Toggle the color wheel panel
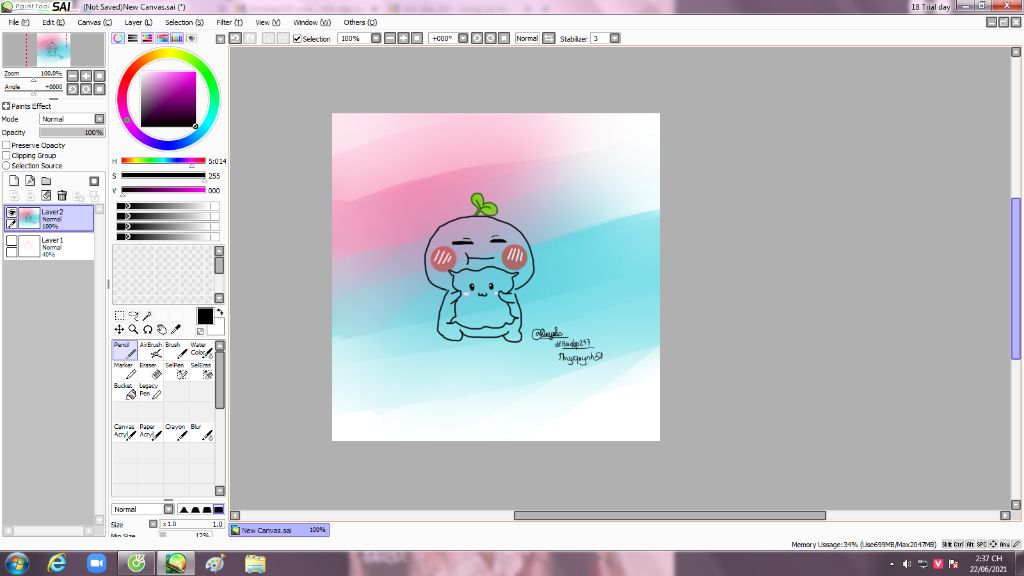This screenshot has height=576, width=1024. pyautogui.click(x=118, y=39)
